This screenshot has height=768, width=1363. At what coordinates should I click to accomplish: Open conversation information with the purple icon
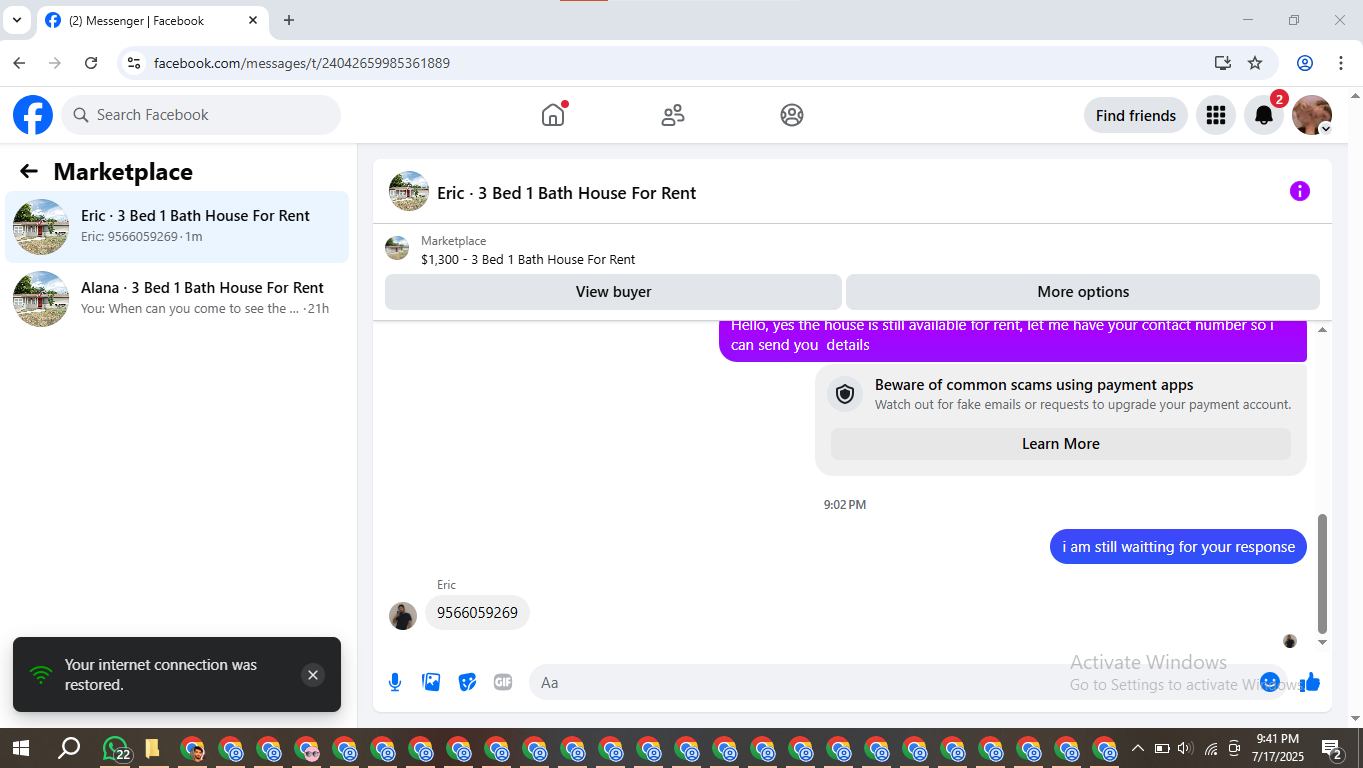1300,191
